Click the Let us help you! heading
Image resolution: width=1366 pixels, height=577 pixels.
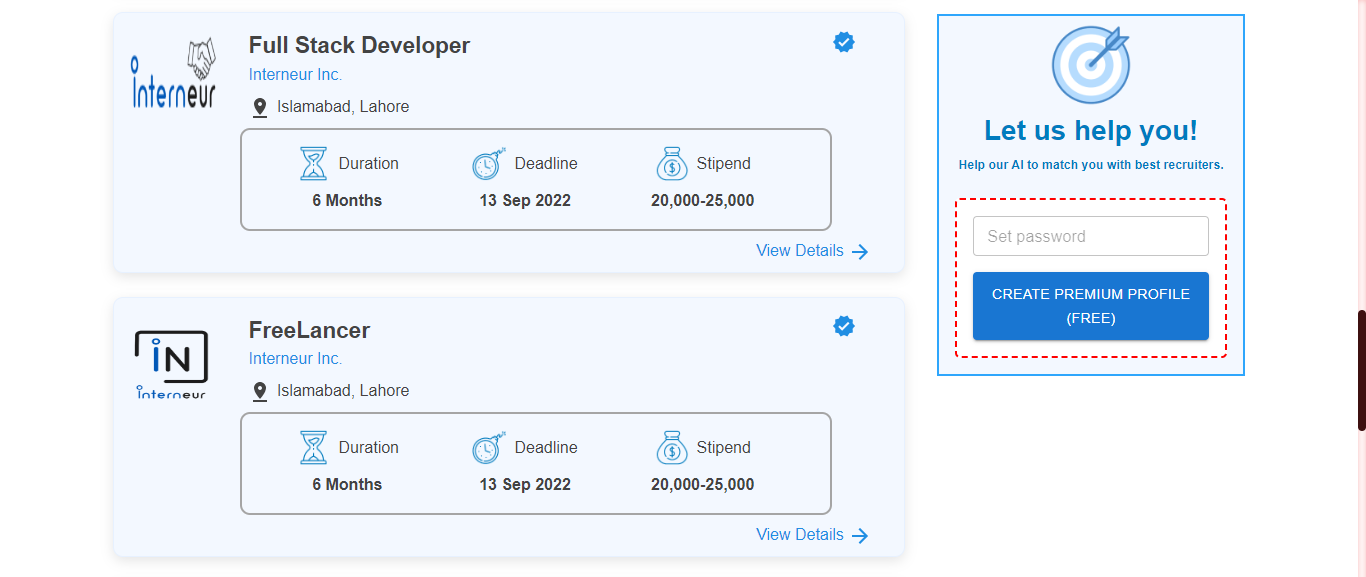coord(1091,130)
